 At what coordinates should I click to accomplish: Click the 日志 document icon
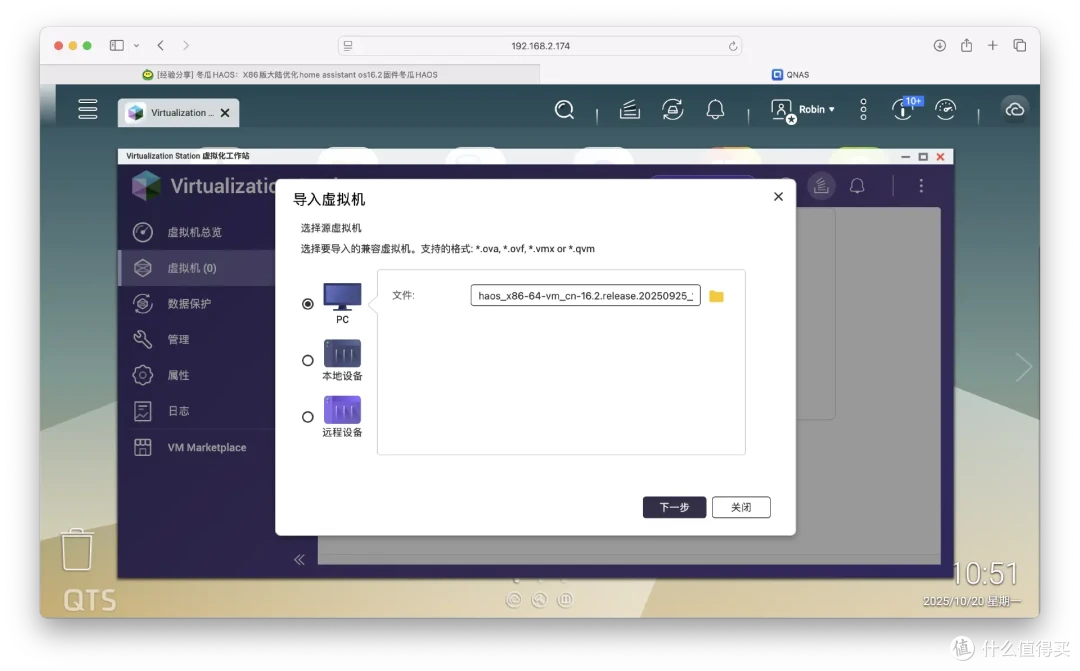[143, 411]
